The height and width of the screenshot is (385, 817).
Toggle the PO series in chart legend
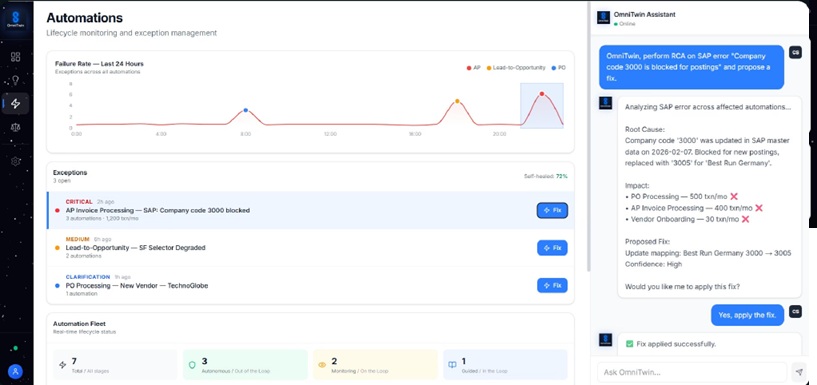(559, 68)
